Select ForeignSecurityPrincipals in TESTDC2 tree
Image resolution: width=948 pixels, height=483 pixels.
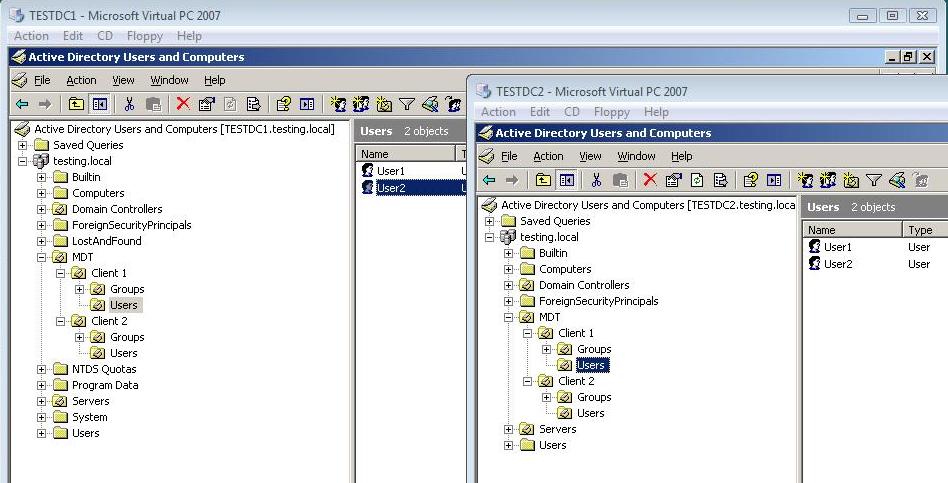599,301
